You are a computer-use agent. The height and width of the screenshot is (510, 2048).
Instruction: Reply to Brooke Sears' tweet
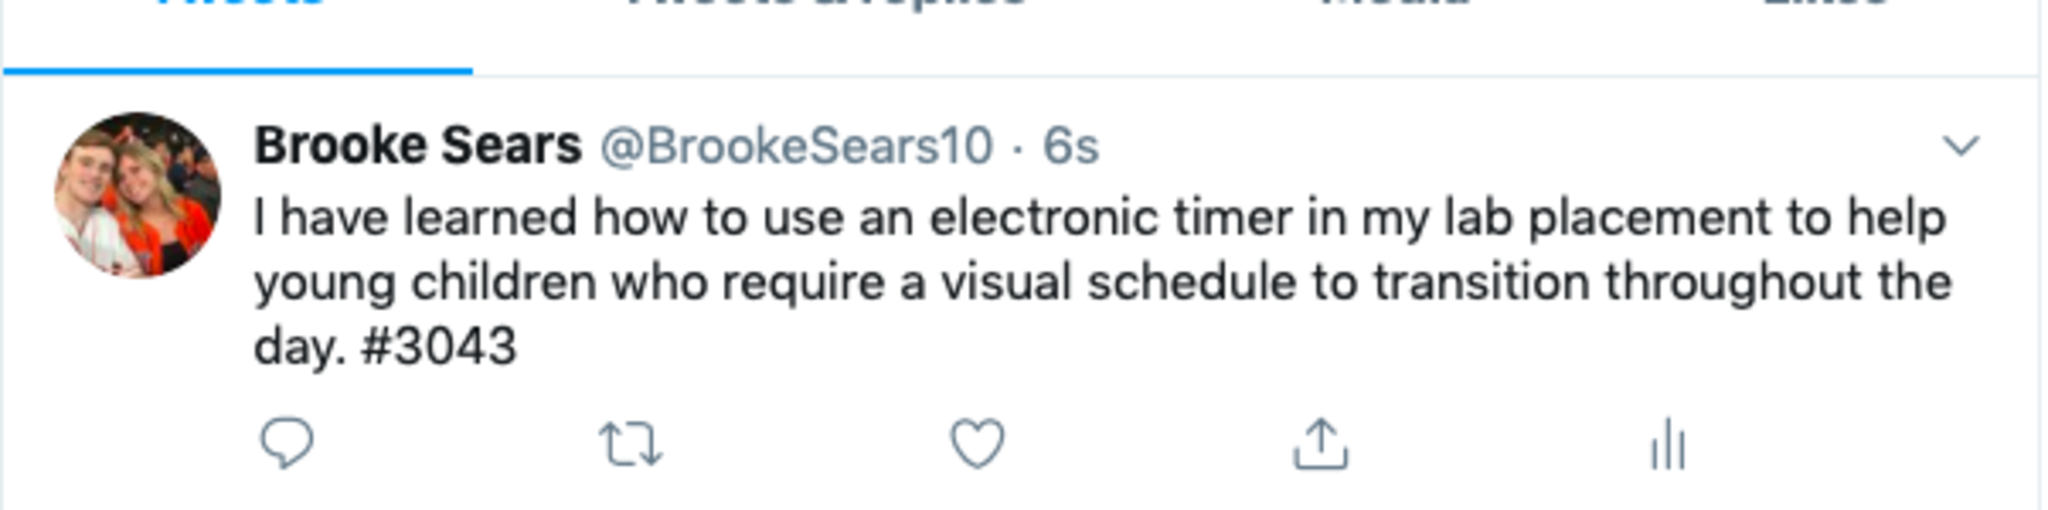[287, 443]
